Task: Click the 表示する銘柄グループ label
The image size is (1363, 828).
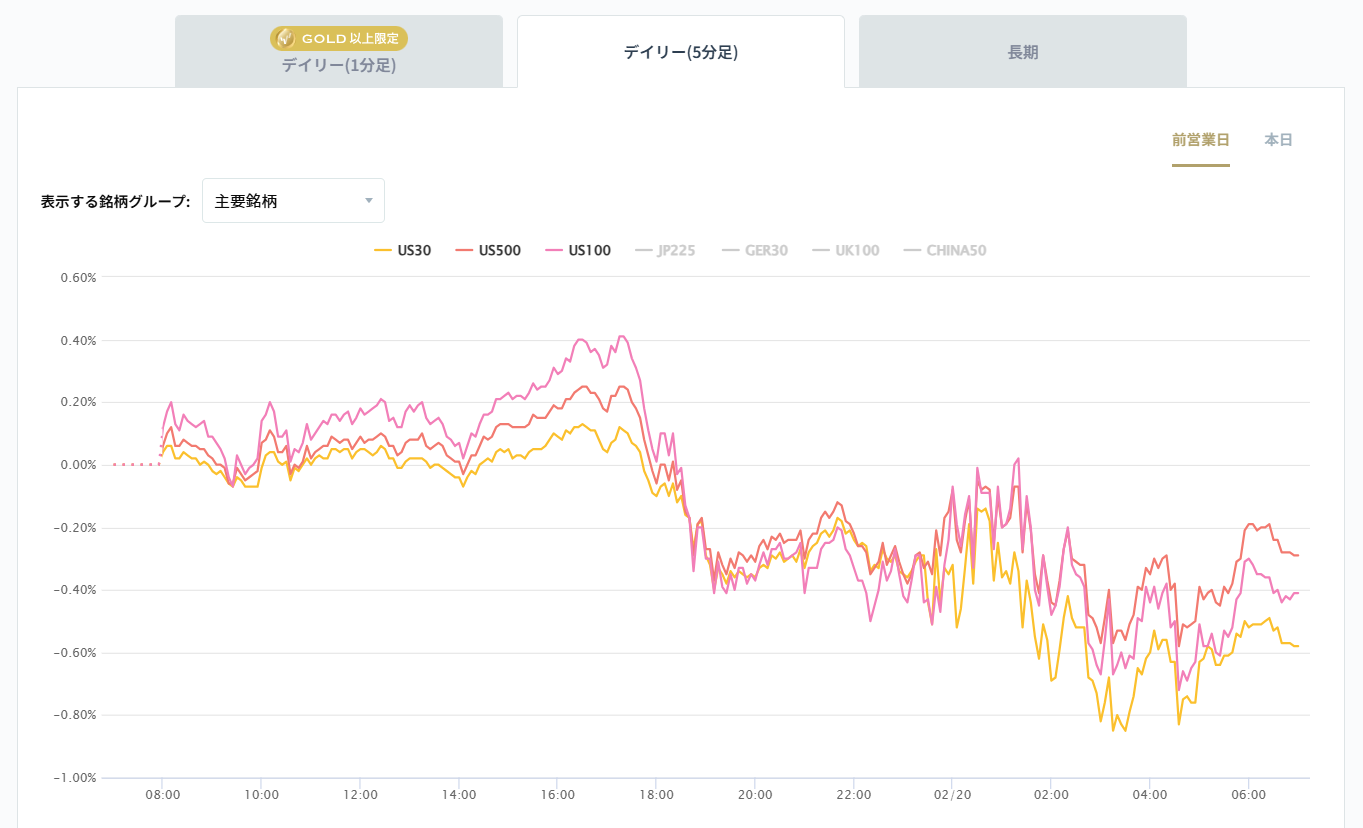Action: (115, 201)
